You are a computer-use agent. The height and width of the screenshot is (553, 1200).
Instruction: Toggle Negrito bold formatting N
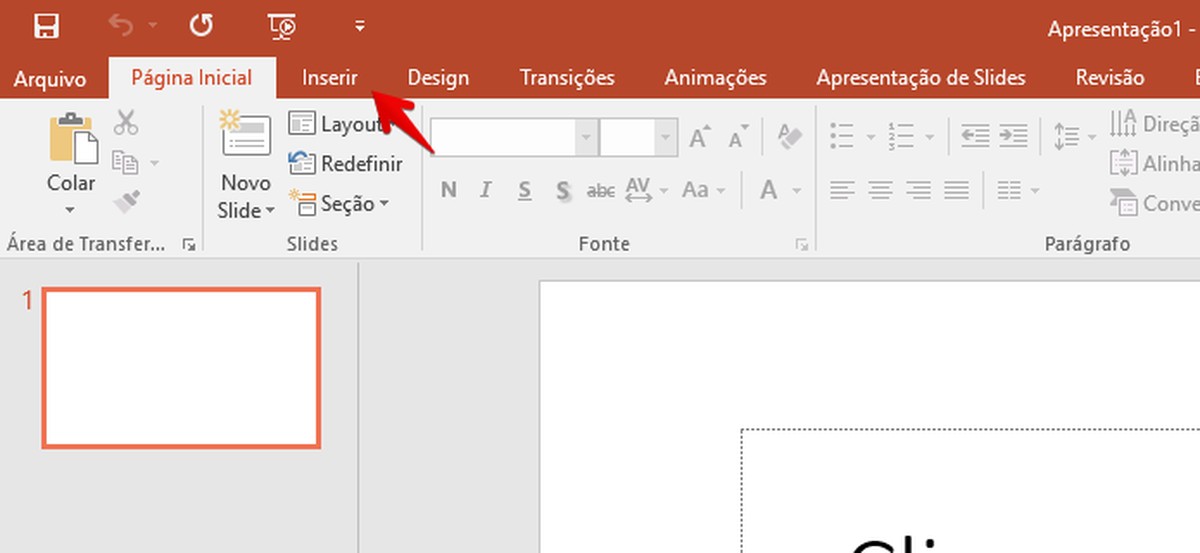click(x=448, y=190)
